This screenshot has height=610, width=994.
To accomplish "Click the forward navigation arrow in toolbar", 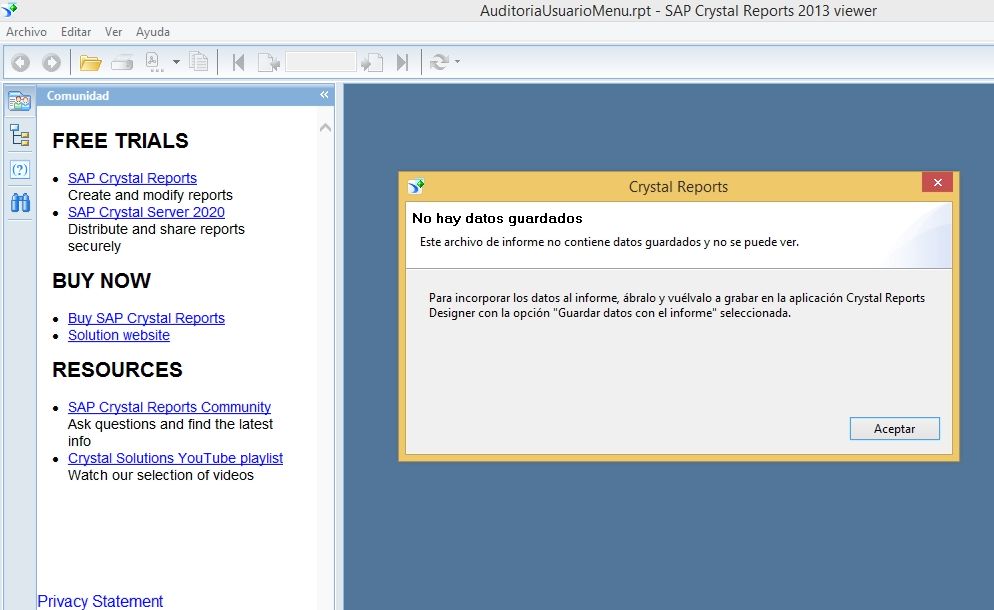I will (51, 62).
